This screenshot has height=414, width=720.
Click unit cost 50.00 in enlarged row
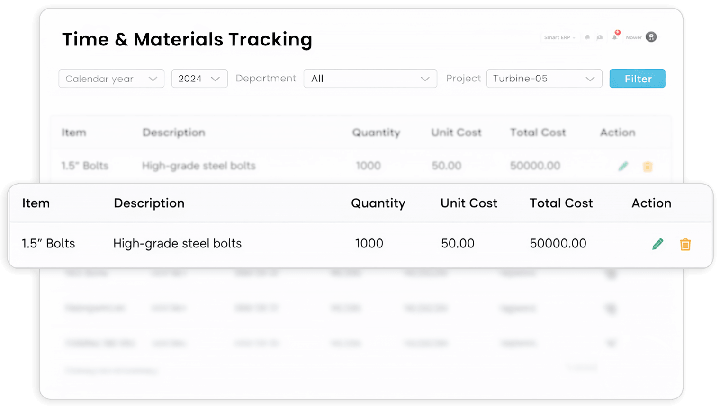457,243
